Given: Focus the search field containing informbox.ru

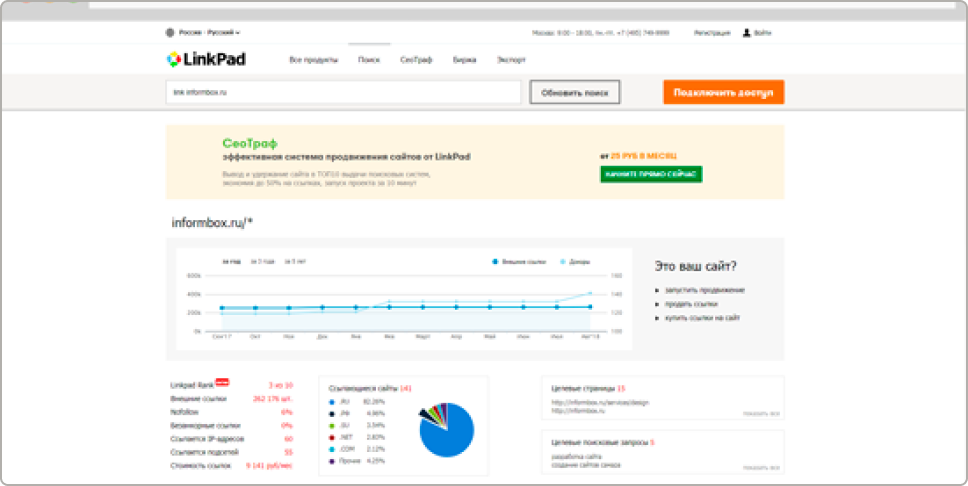Looking at the screenshot, I should coord(343,92).
